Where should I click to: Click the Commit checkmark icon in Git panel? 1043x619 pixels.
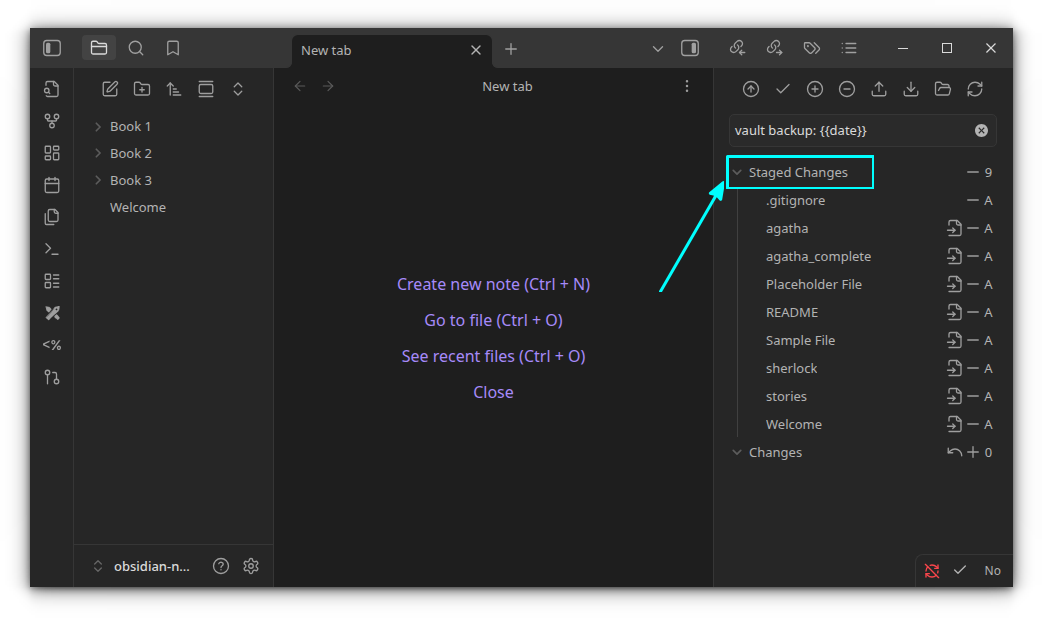[783, 89]
